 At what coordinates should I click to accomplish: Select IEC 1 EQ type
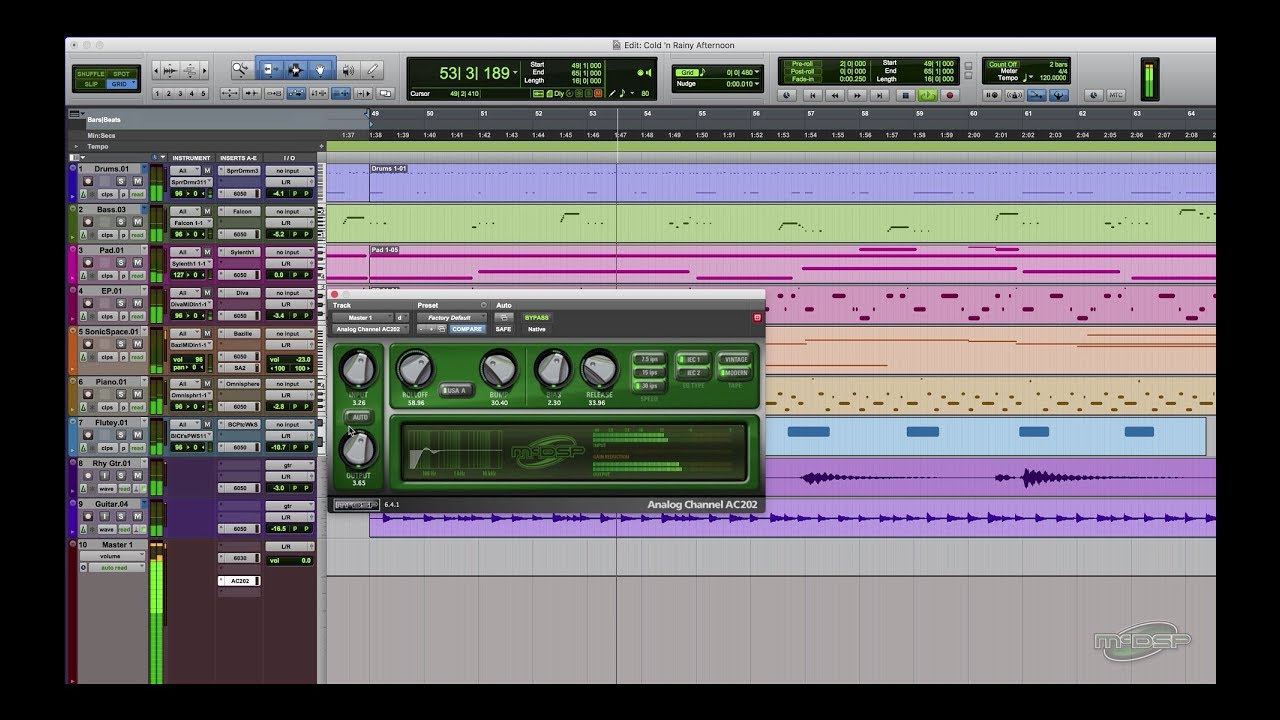(692, 359)
